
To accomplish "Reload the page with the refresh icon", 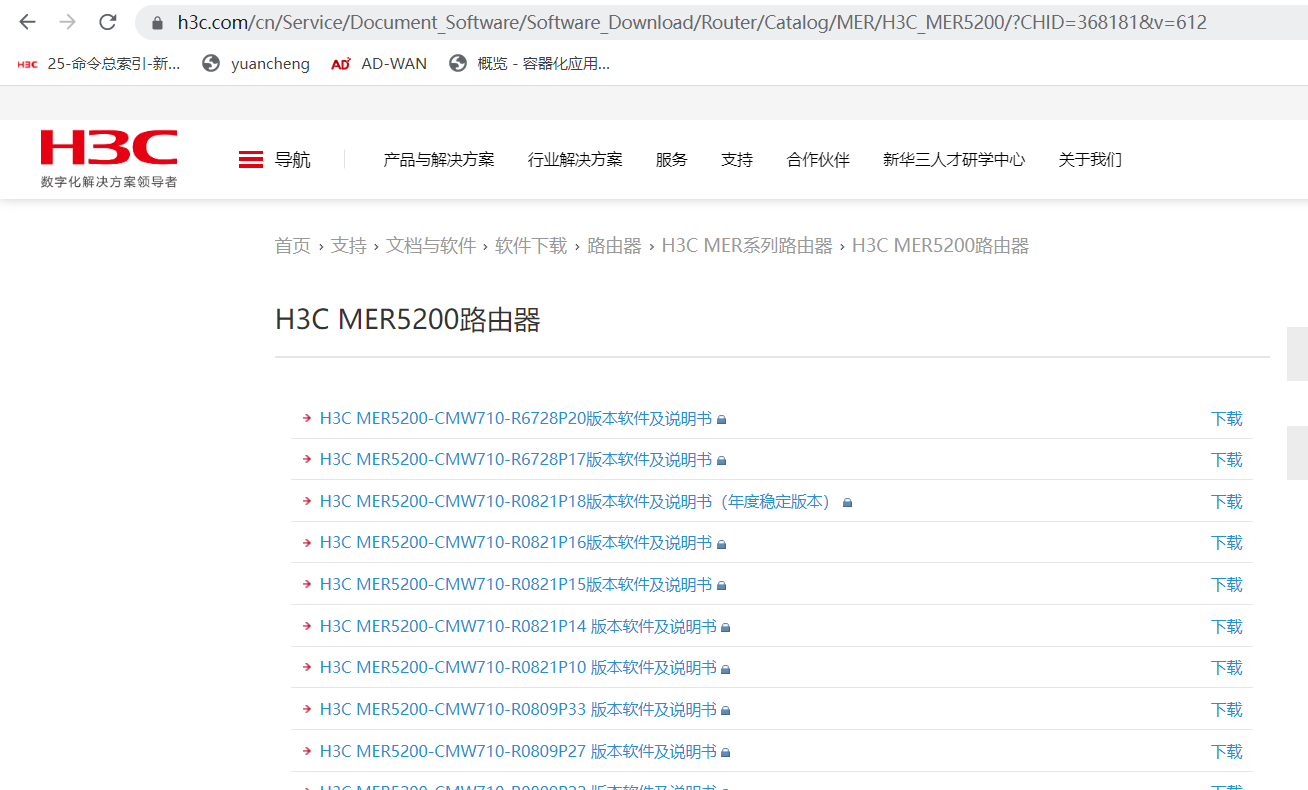I will tap(108, 22).
